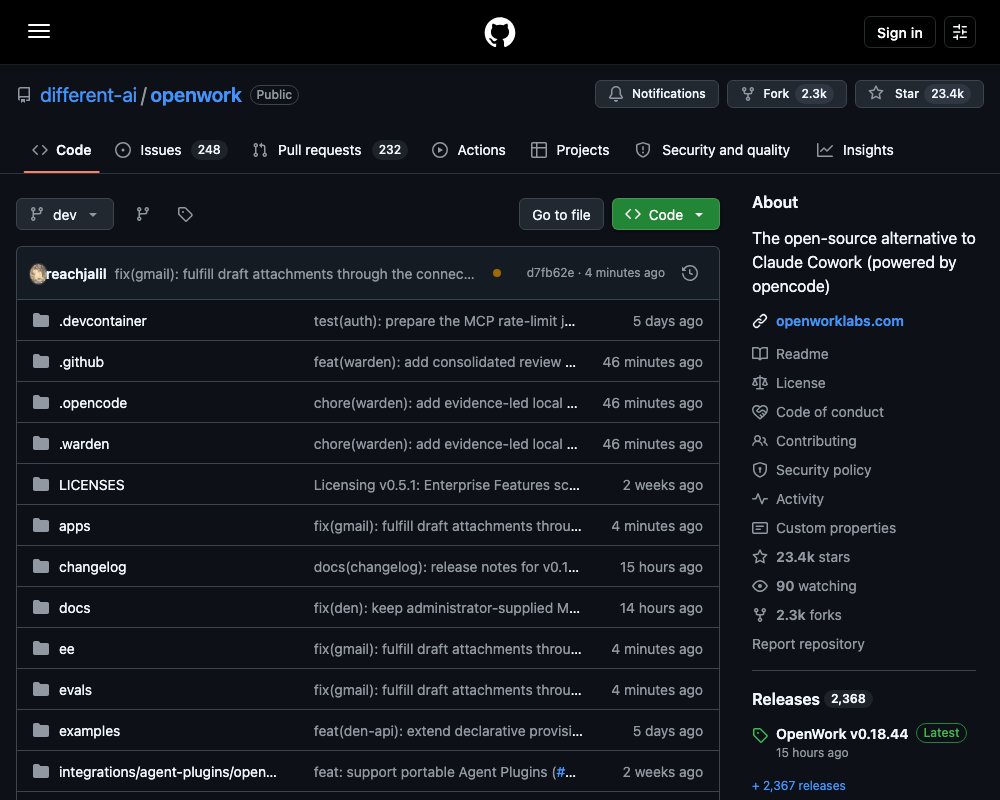Show commit status via the orange dot
The image size is (1000, 800).
click(x=497, y=274)
